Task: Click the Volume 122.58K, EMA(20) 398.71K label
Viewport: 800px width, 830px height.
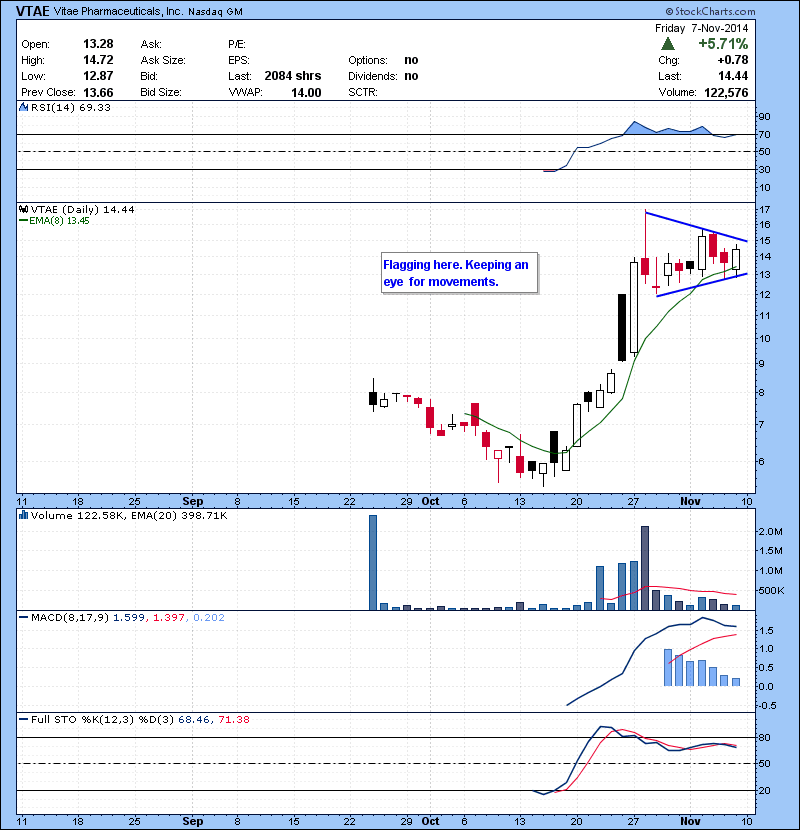Action: coord(129,515)
